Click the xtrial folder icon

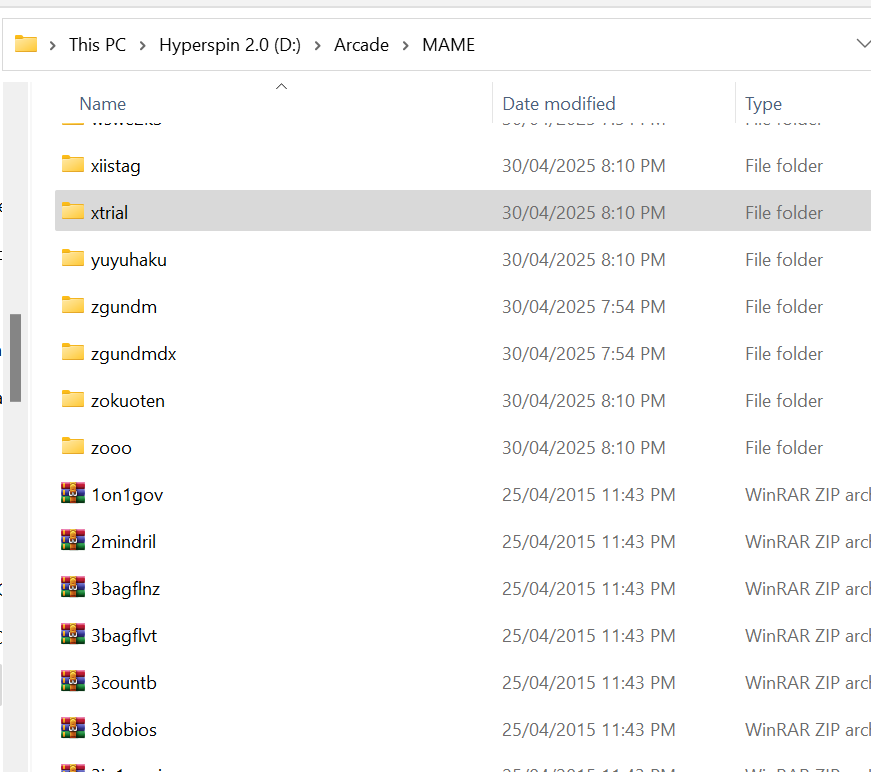tap(73, 211)
